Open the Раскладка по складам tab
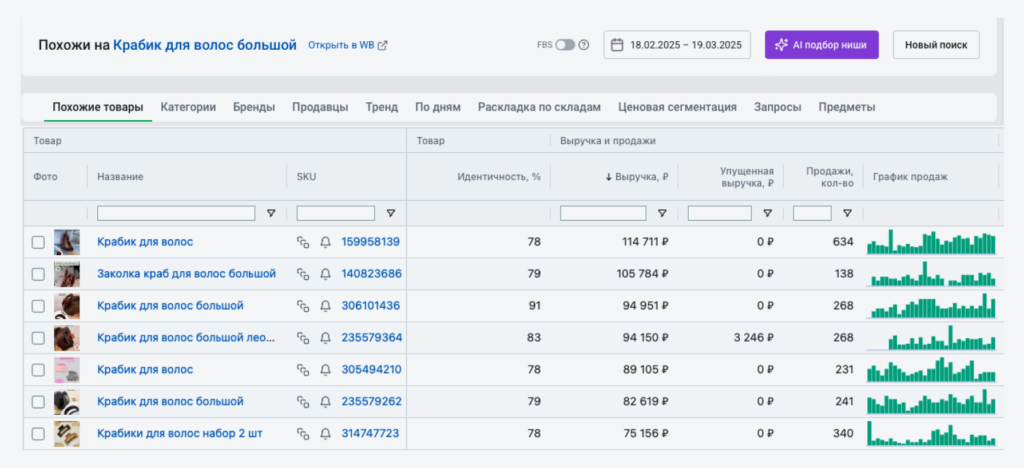Image resolution: width=1024 pixels, height=468 pixels. [539, 107]
